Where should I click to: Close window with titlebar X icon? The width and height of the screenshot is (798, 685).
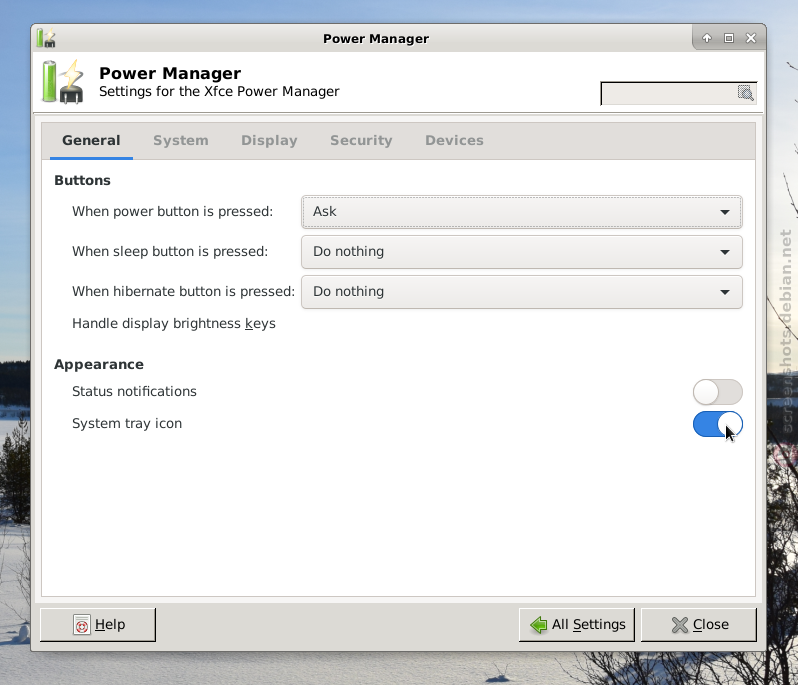click(751, 38)
